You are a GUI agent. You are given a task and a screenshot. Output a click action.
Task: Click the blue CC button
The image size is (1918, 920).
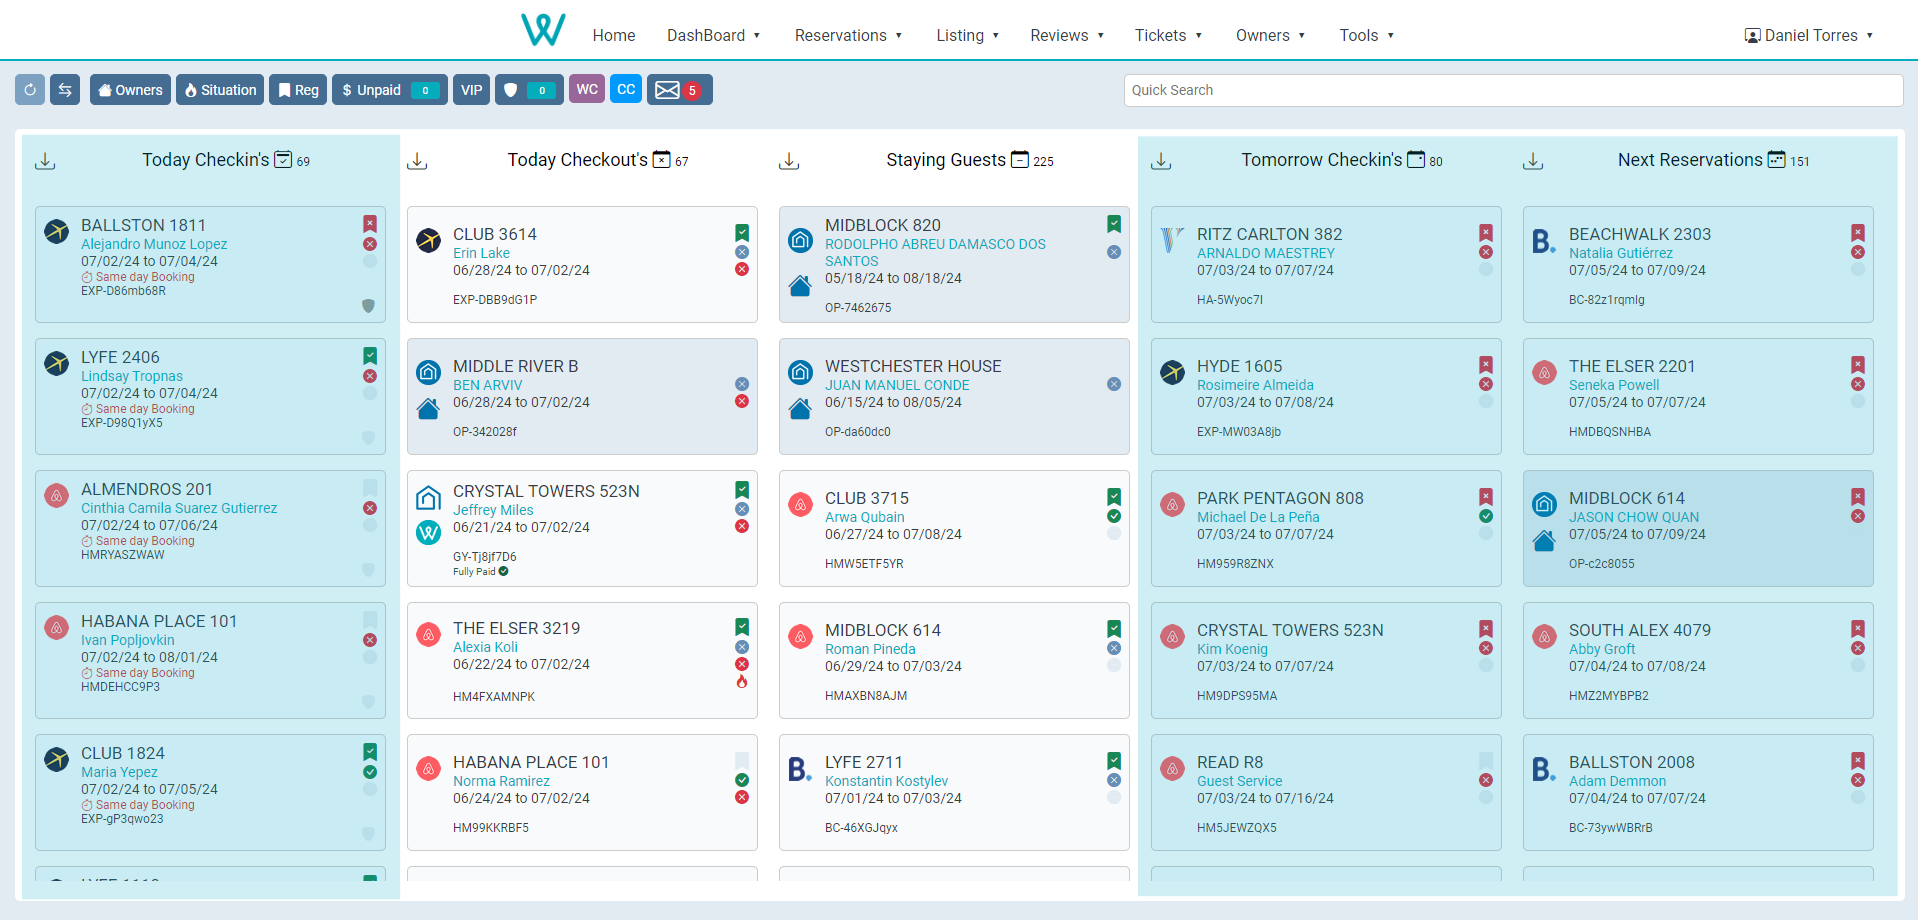(x=626, y=89)
